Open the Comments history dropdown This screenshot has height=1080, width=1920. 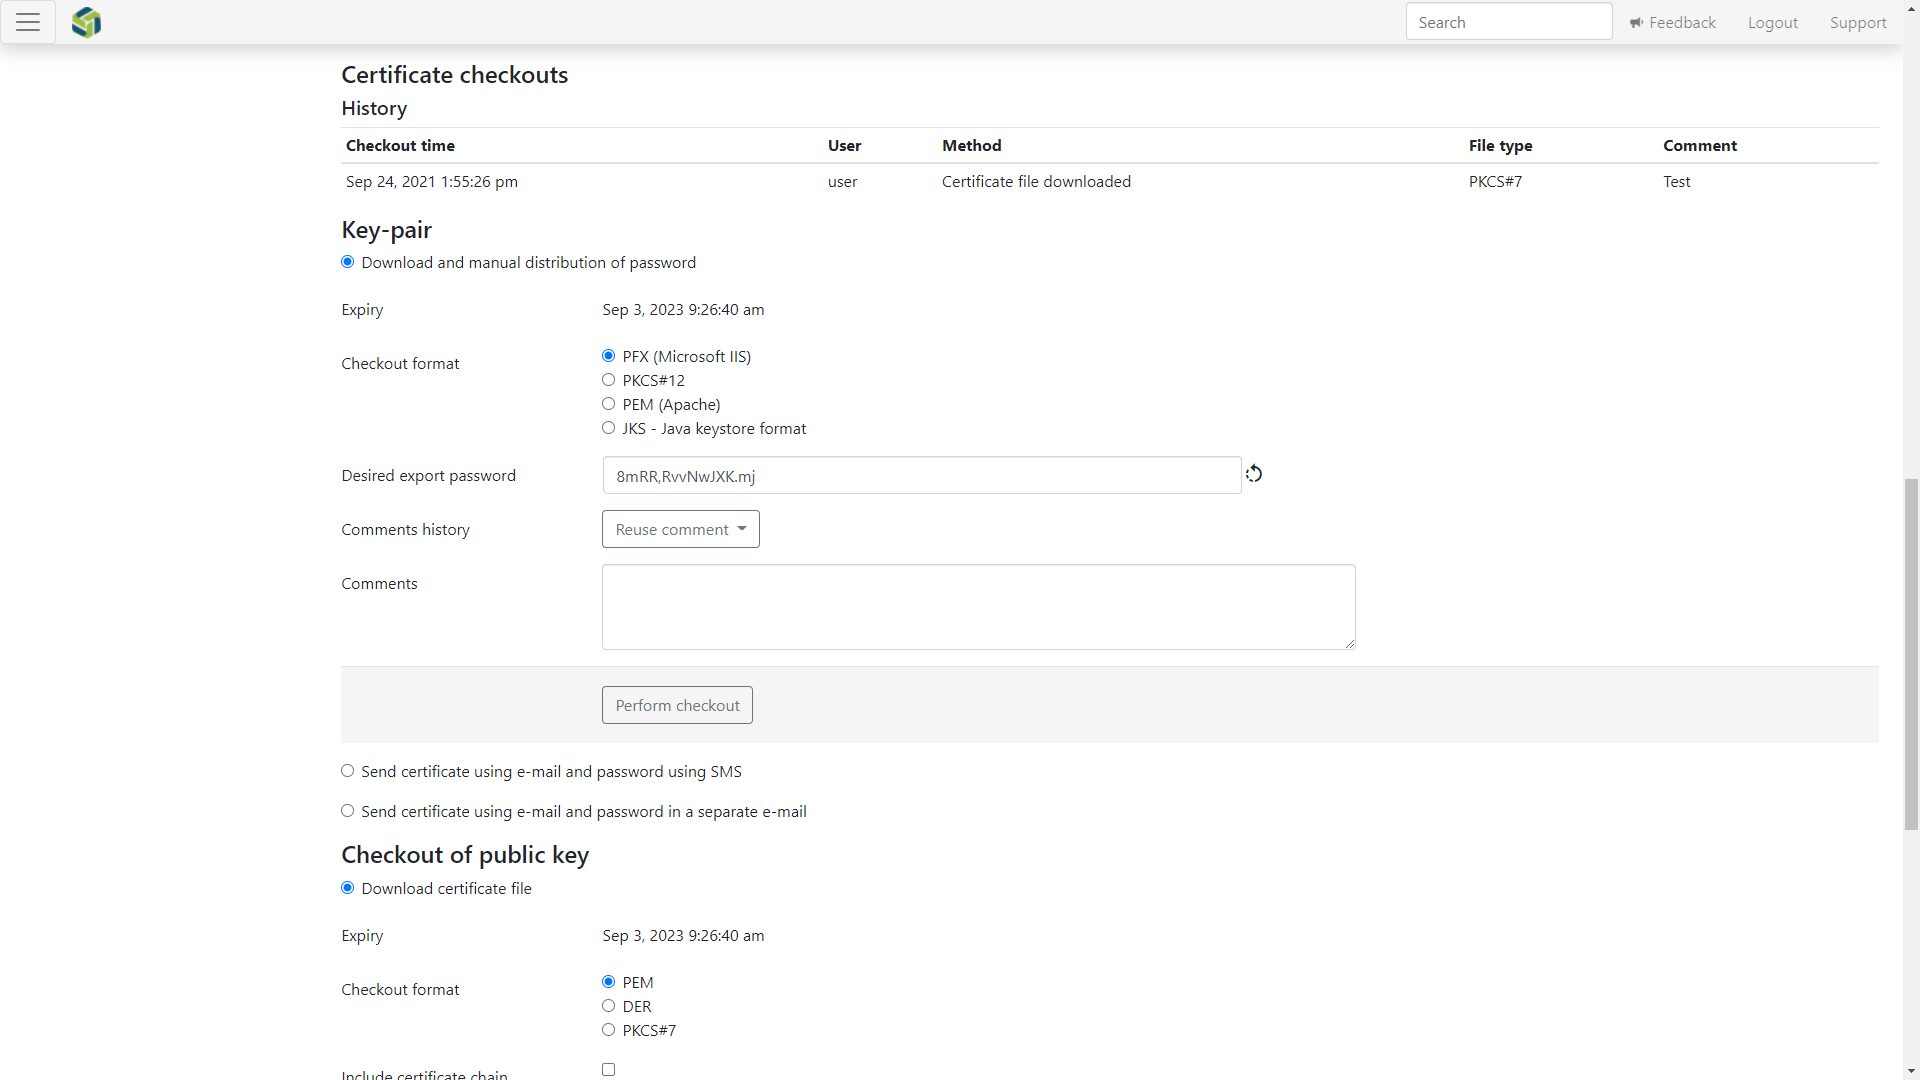680,529
